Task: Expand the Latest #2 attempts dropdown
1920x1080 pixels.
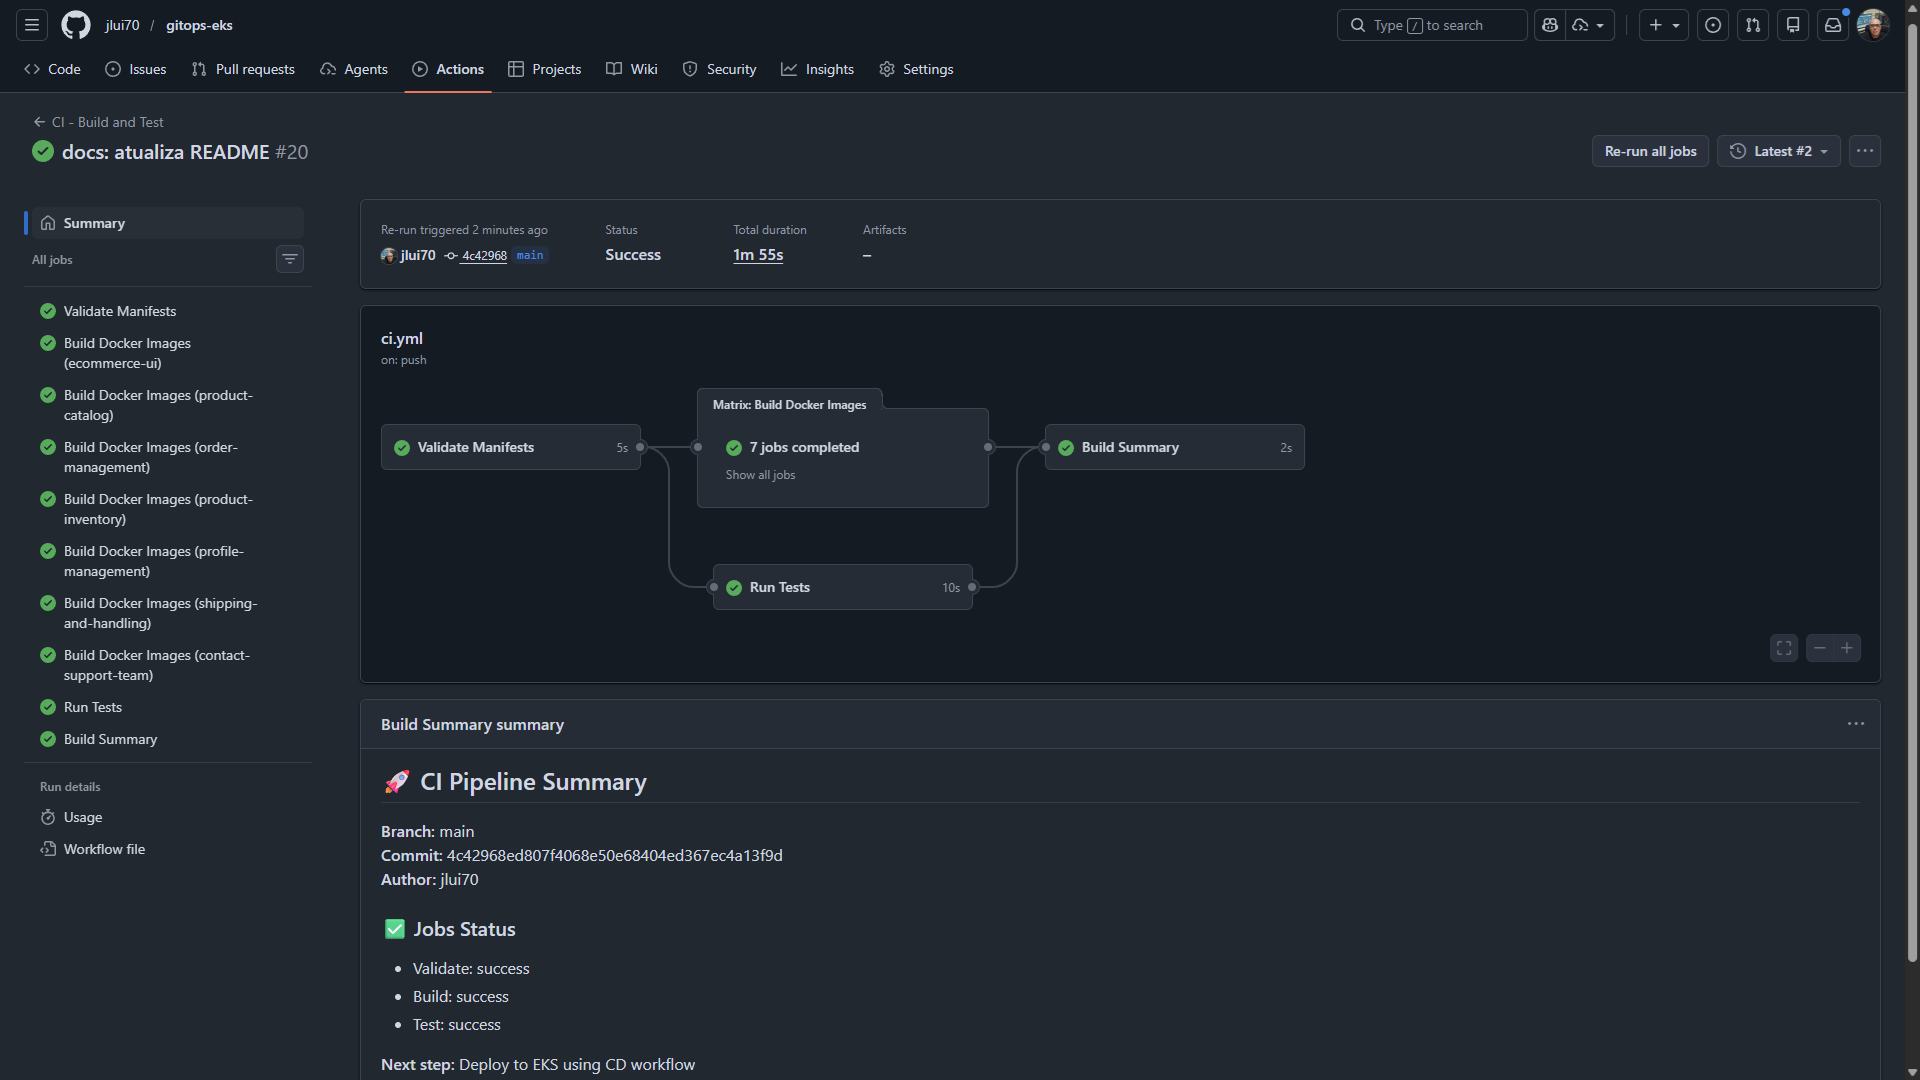Action: point(1779,151)
